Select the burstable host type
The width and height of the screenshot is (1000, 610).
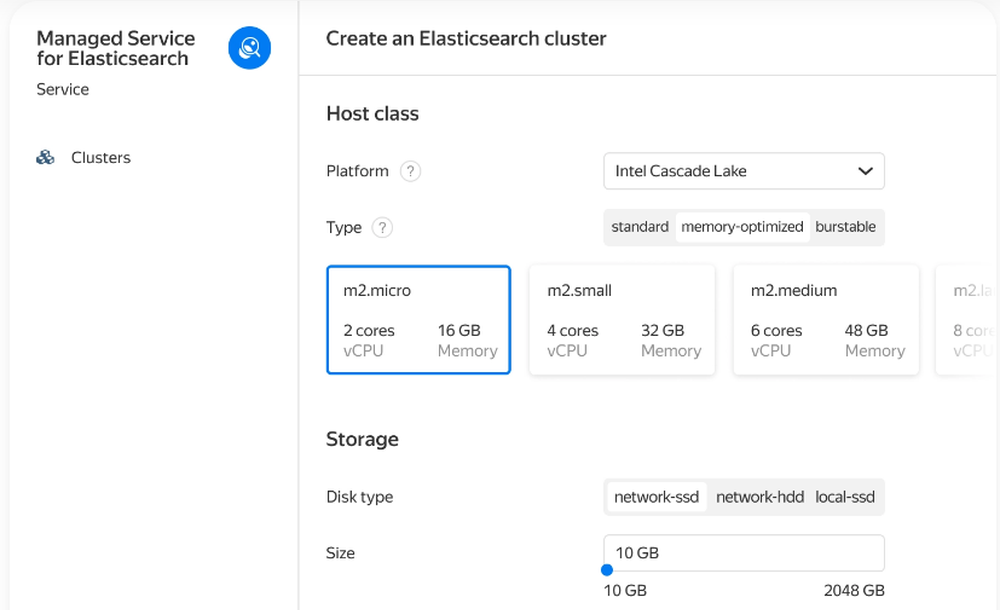(845, 227)
